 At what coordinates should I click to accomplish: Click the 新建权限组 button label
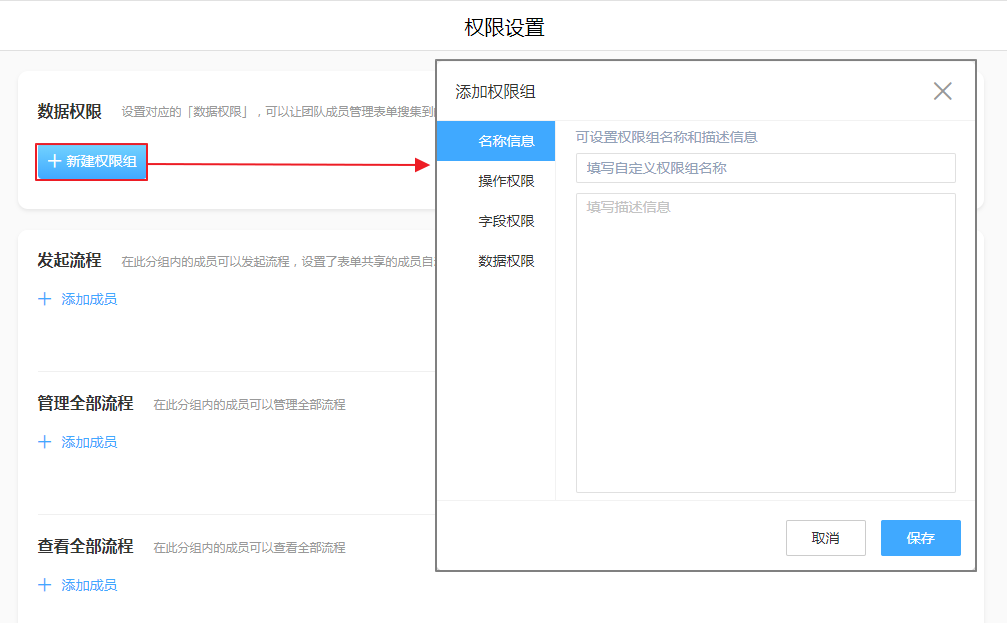(x=101, y=161)
